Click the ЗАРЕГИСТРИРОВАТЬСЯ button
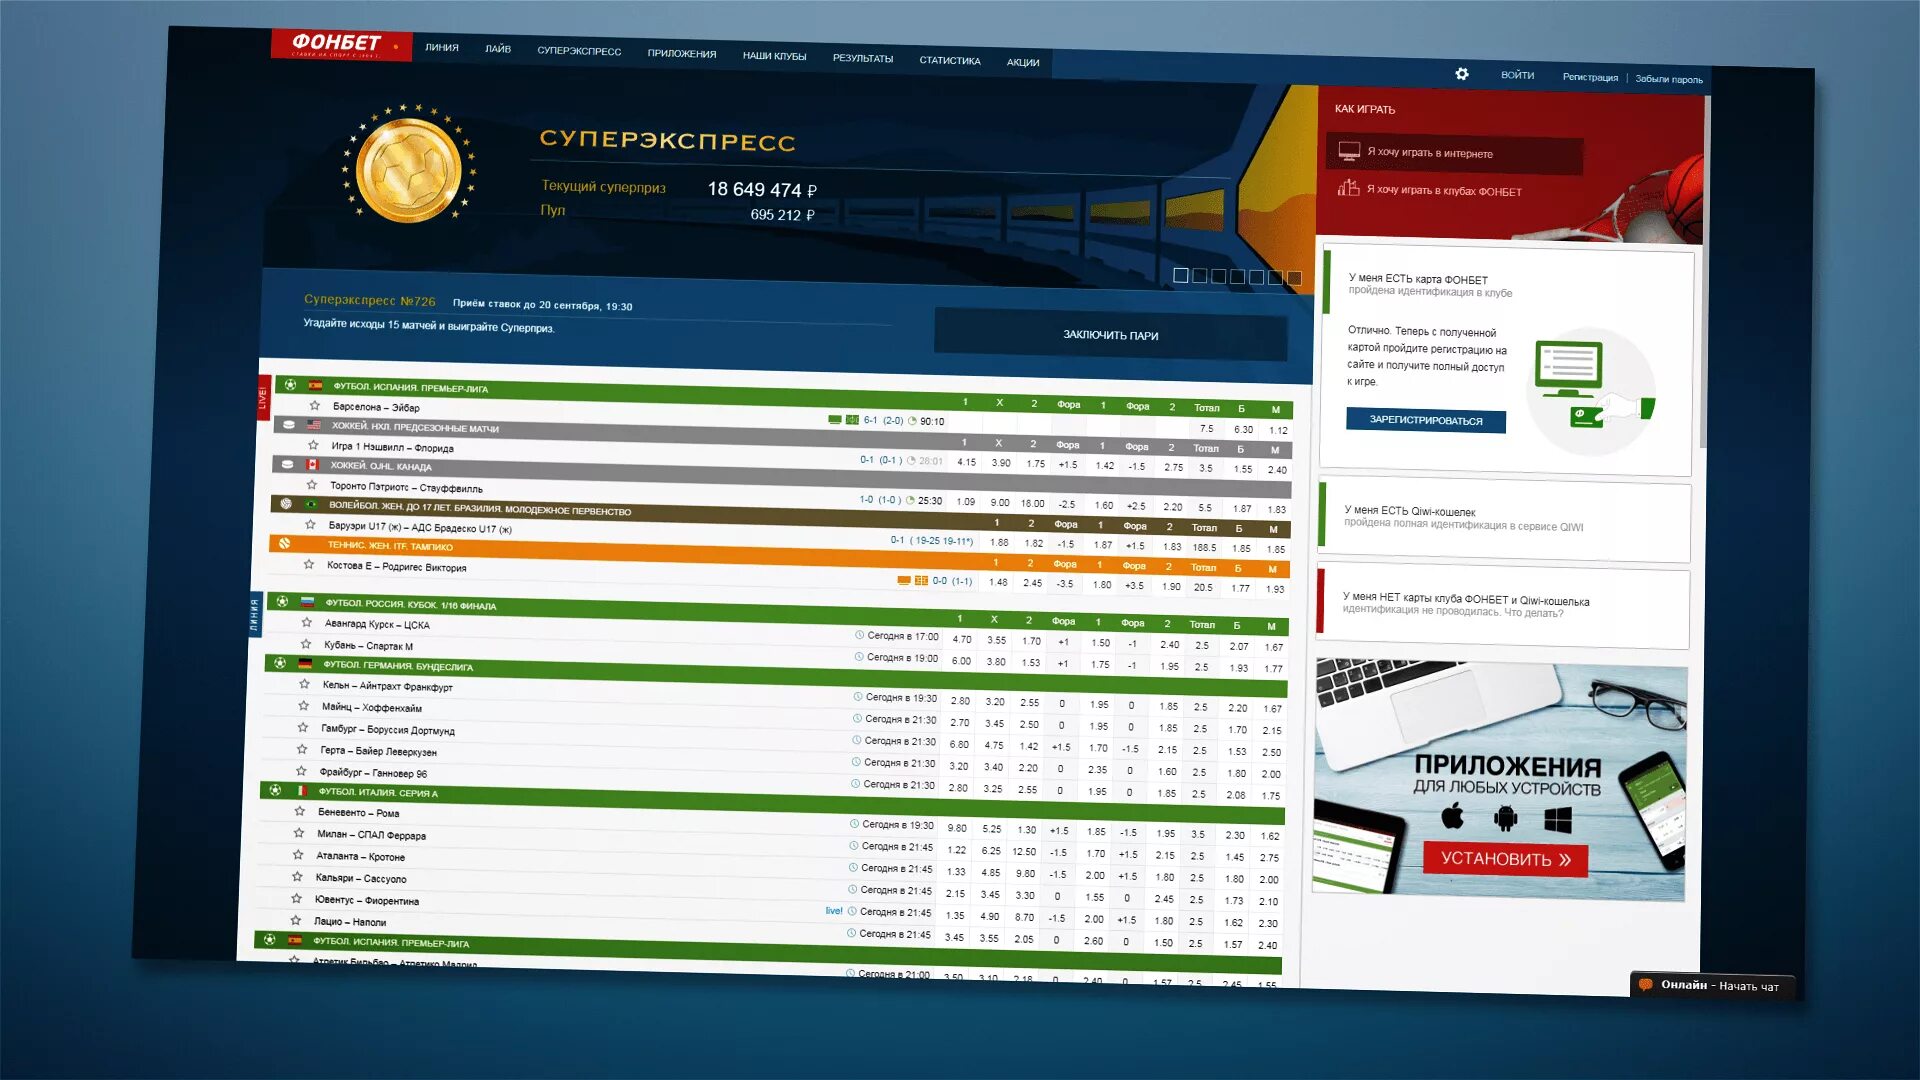This screenshot has width=1920, height=1080. pyautogui.click(x=1425, y=420)
